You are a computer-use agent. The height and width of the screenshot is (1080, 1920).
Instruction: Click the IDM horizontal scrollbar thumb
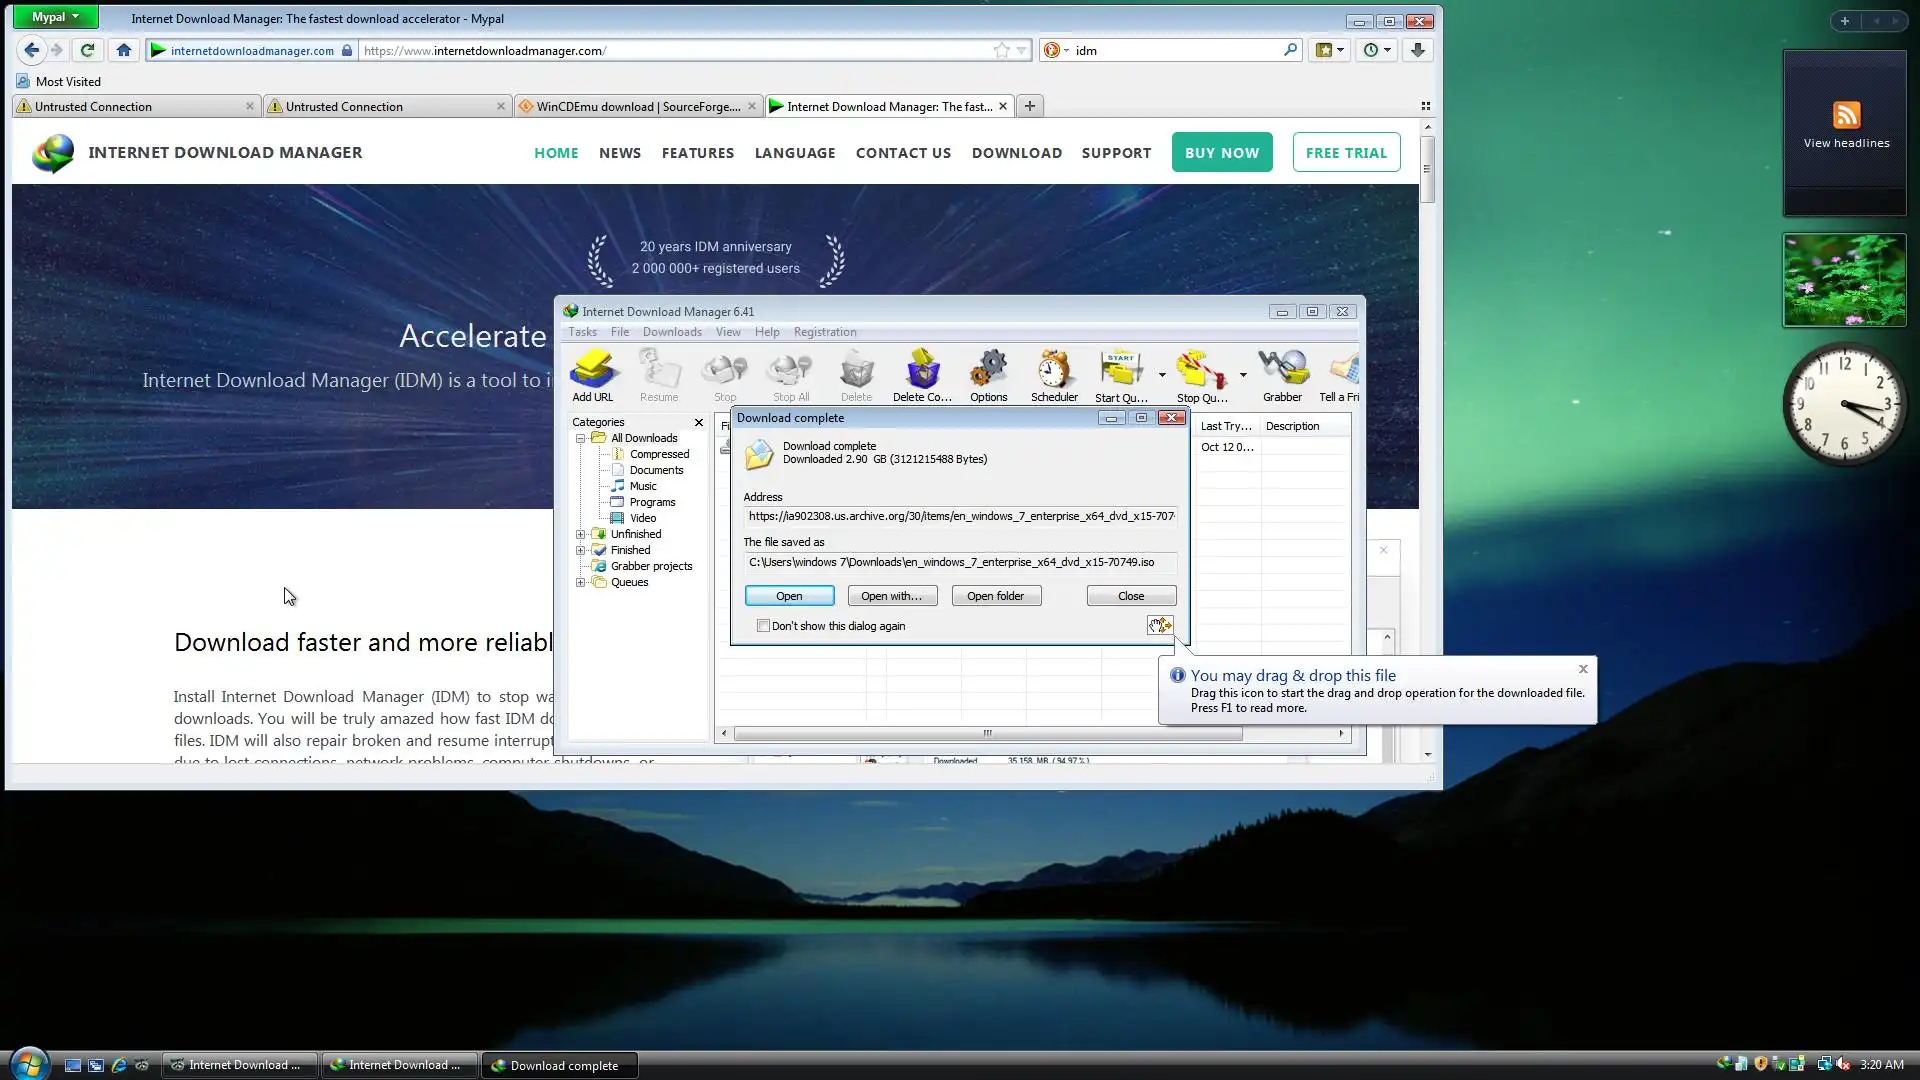coord(987,734)
